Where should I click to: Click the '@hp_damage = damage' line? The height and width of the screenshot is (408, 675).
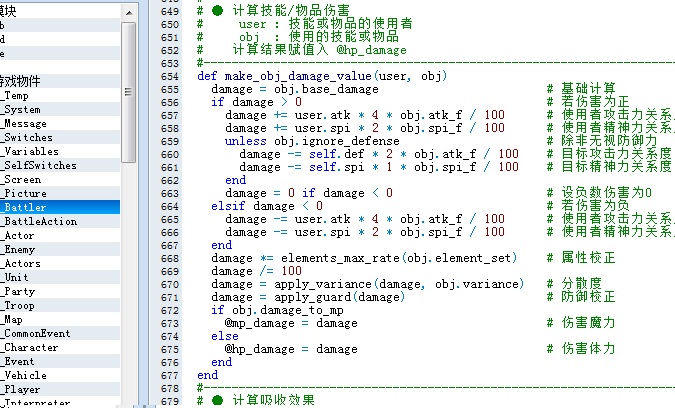291,349
